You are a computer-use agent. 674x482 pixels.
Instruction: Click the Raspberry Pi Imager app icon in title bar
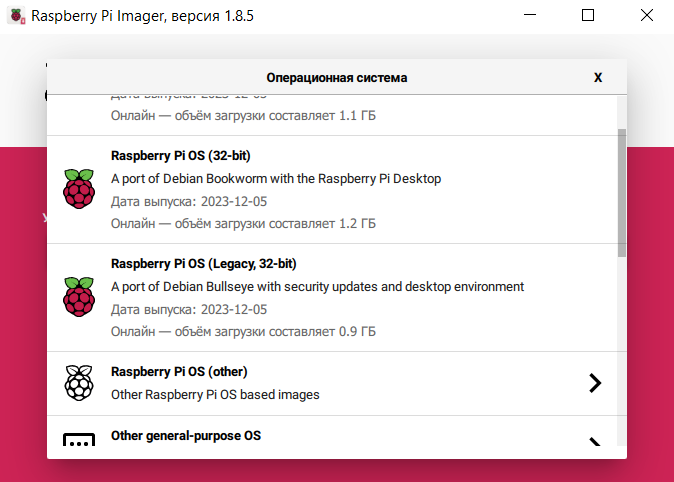click(16, 16)
